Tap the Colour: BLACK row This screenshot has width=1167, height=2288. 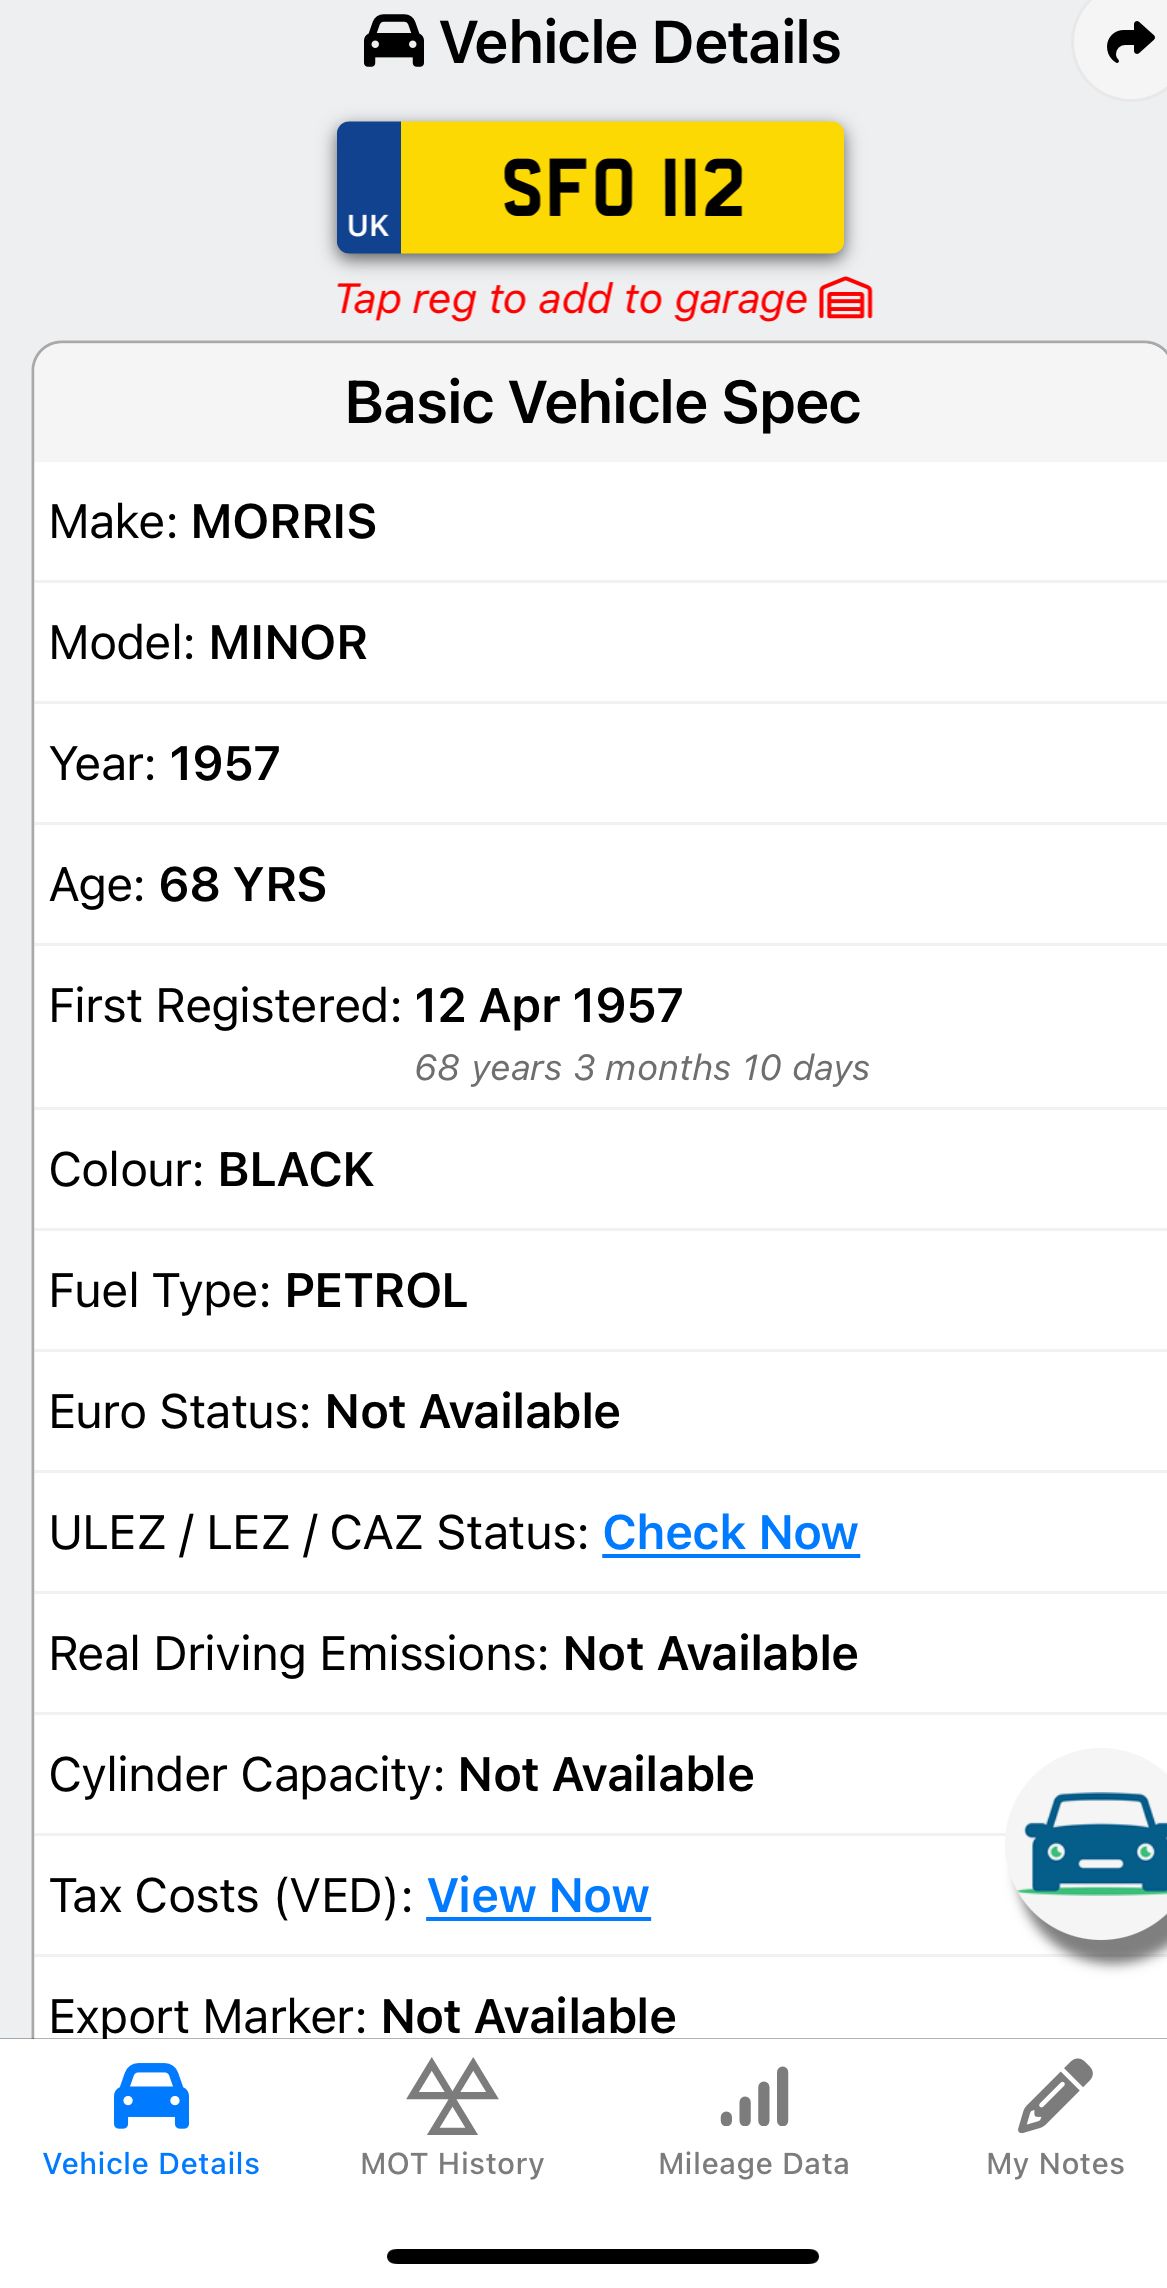[600, 1170]
